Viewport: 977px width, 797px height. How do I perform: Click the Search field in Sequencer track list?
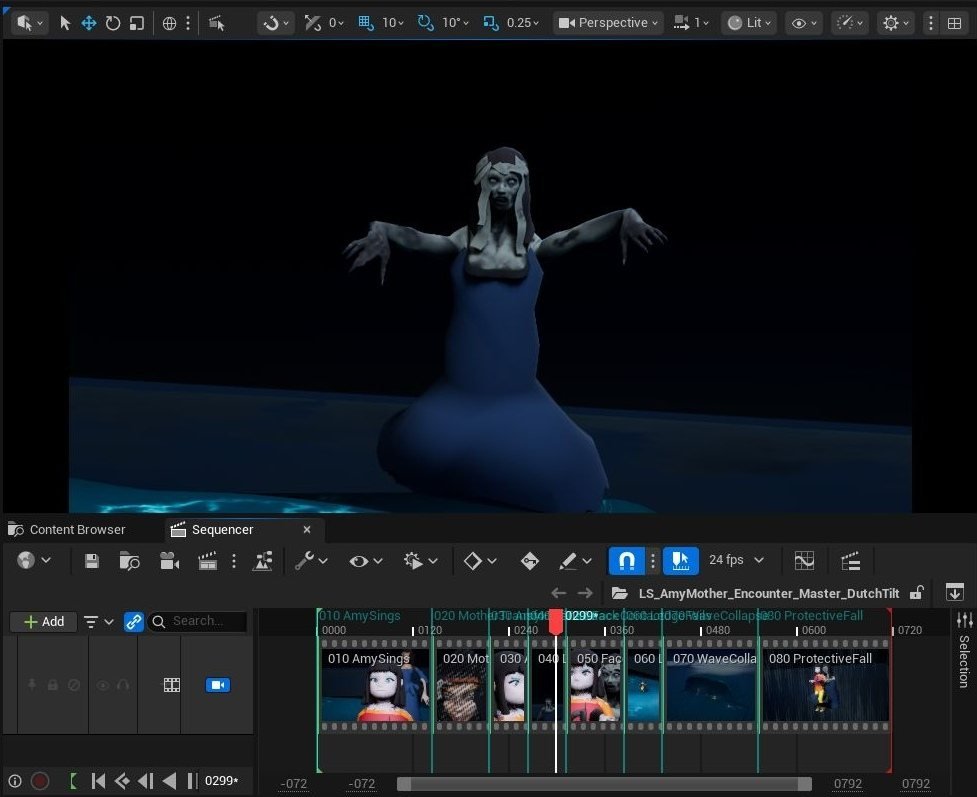197,621
